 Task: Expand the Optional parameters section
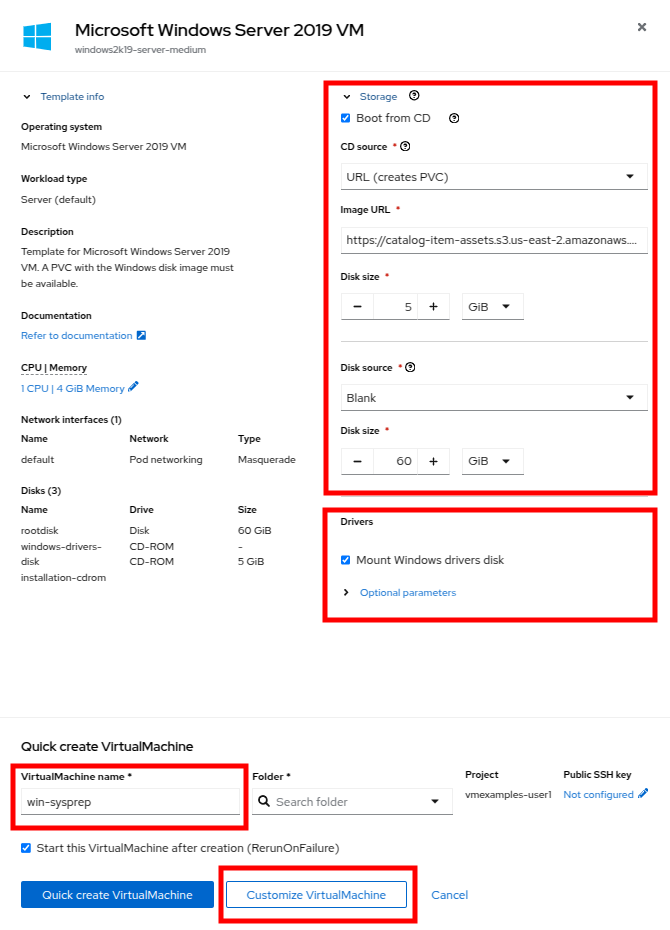[x=407, y=593]
